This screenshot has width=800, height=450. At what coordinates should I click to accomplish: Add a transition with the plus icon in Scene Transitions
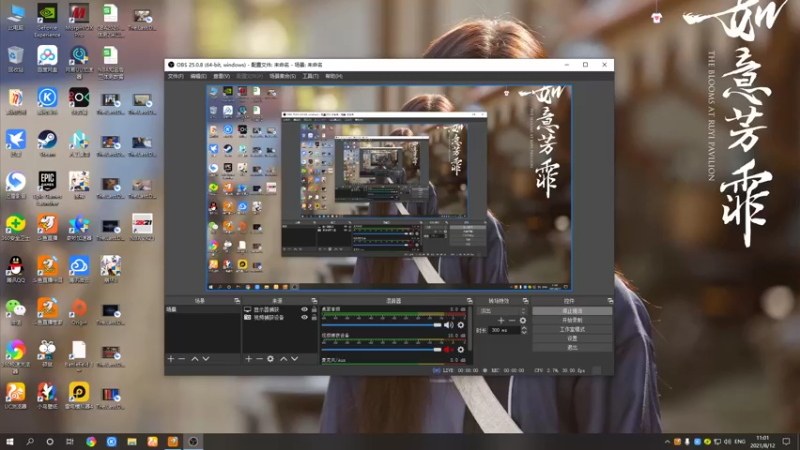(501, 320)
